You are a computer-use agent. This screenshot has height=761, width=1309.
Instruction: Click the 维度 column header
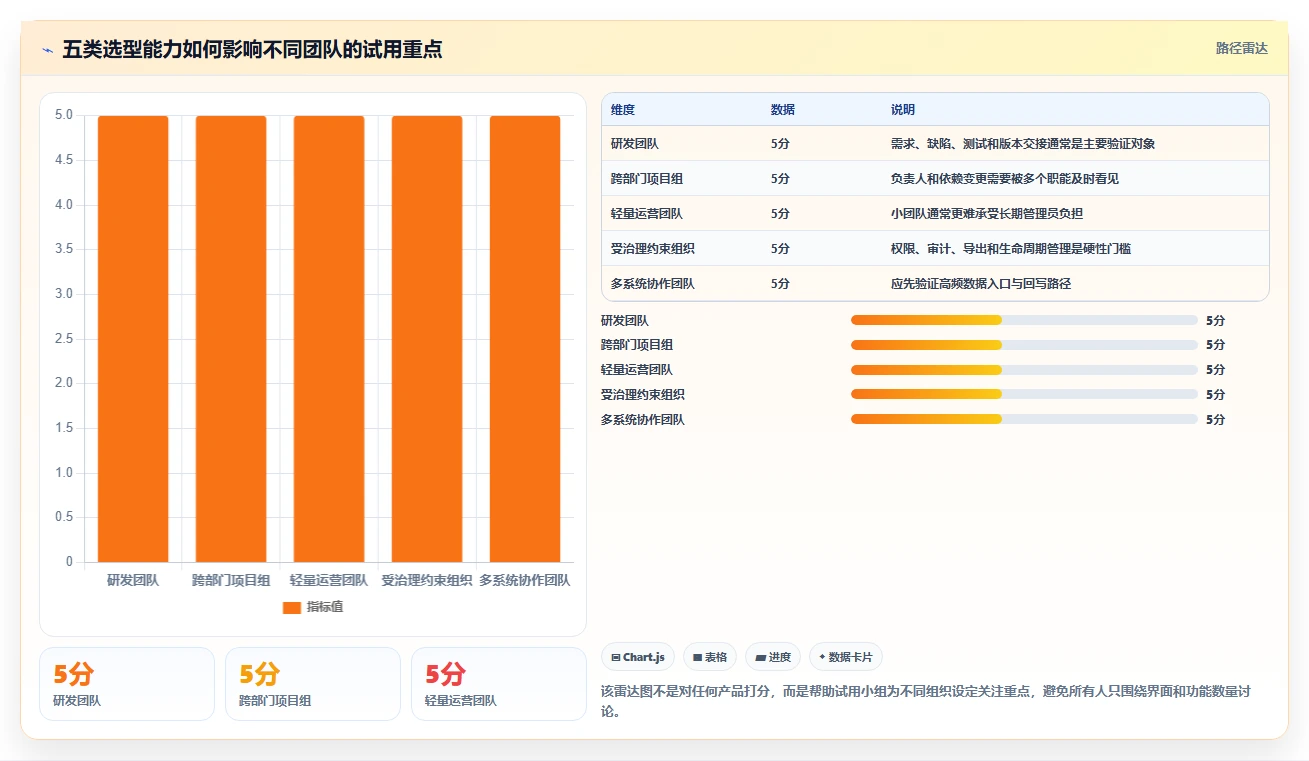point(623,110)
